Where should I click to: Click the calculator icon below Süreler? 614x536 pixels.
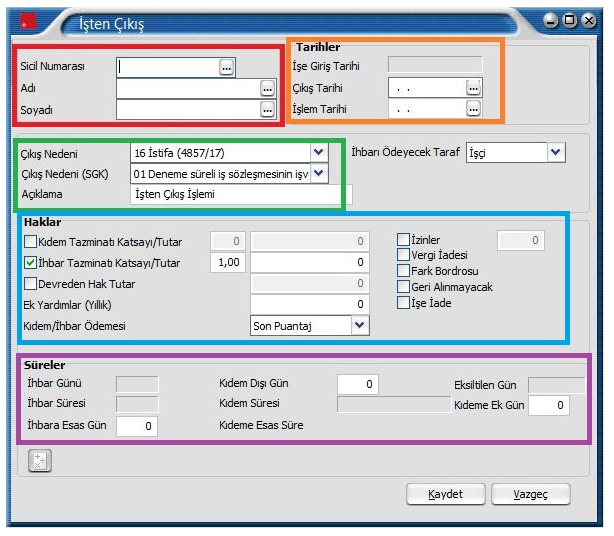[x=40, y=461]
